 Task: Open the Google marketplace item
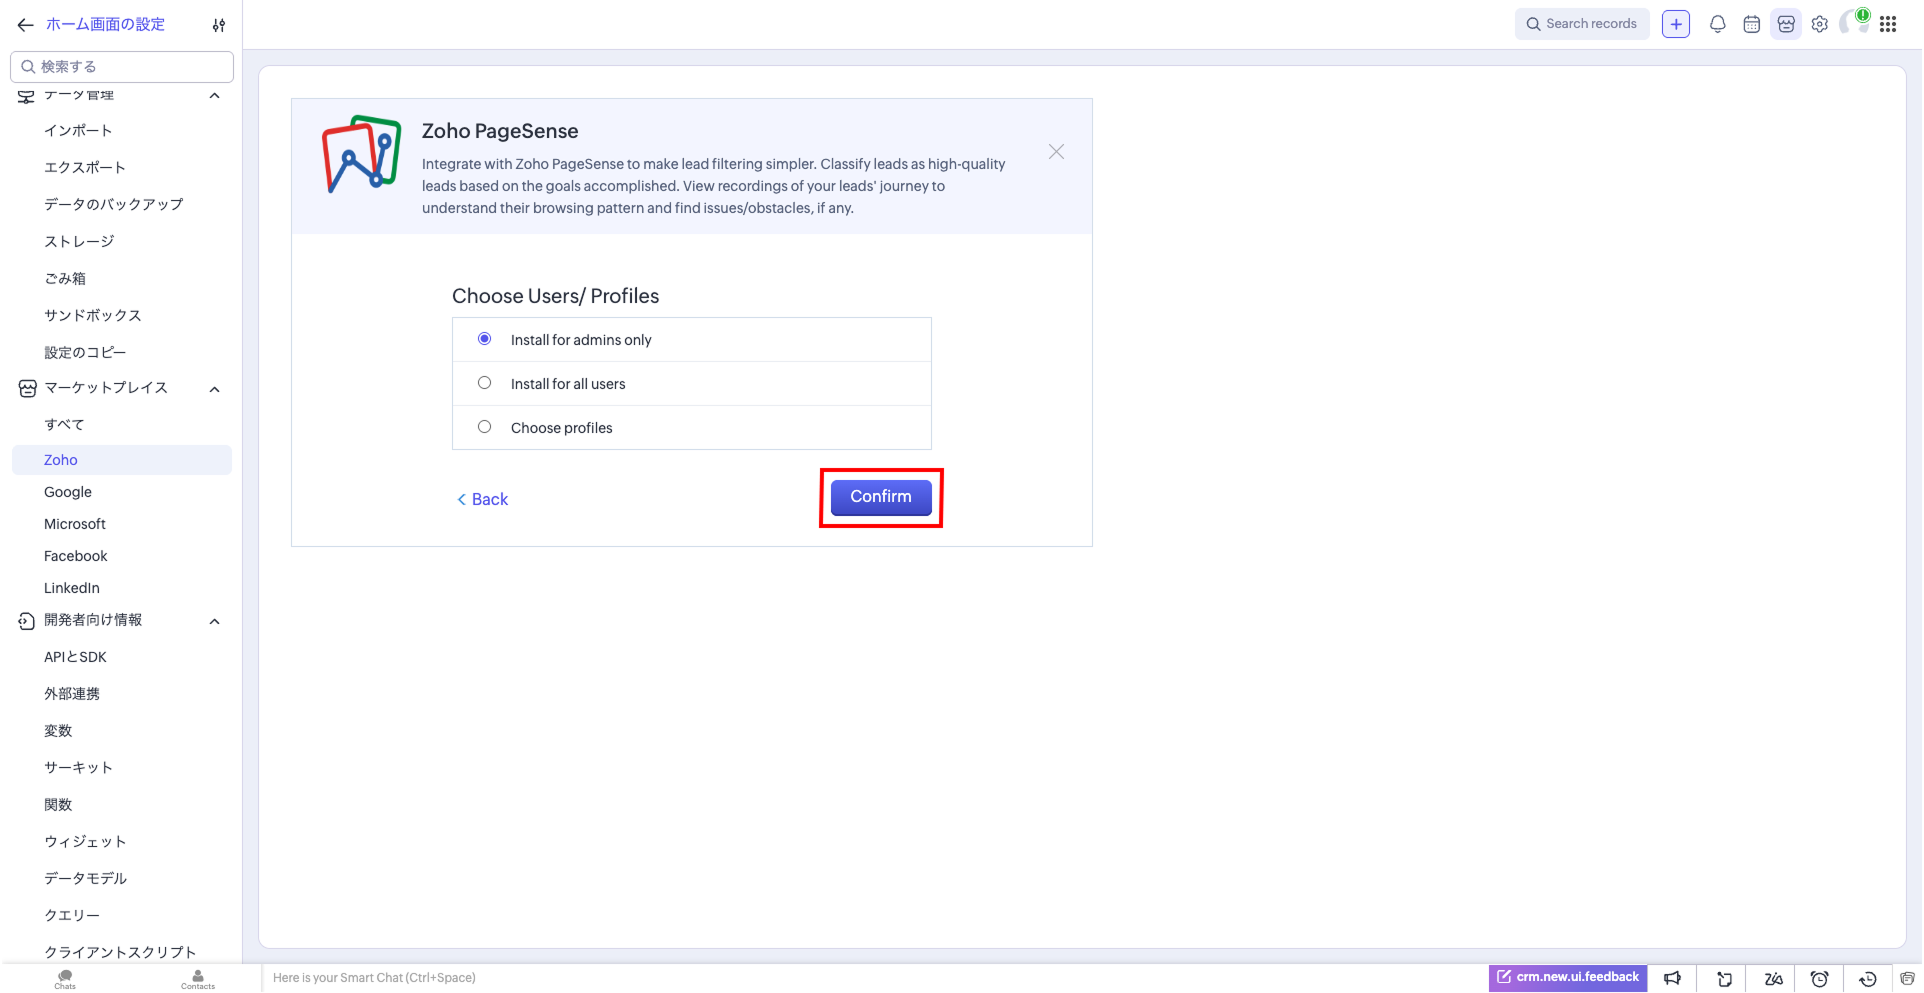68,492
